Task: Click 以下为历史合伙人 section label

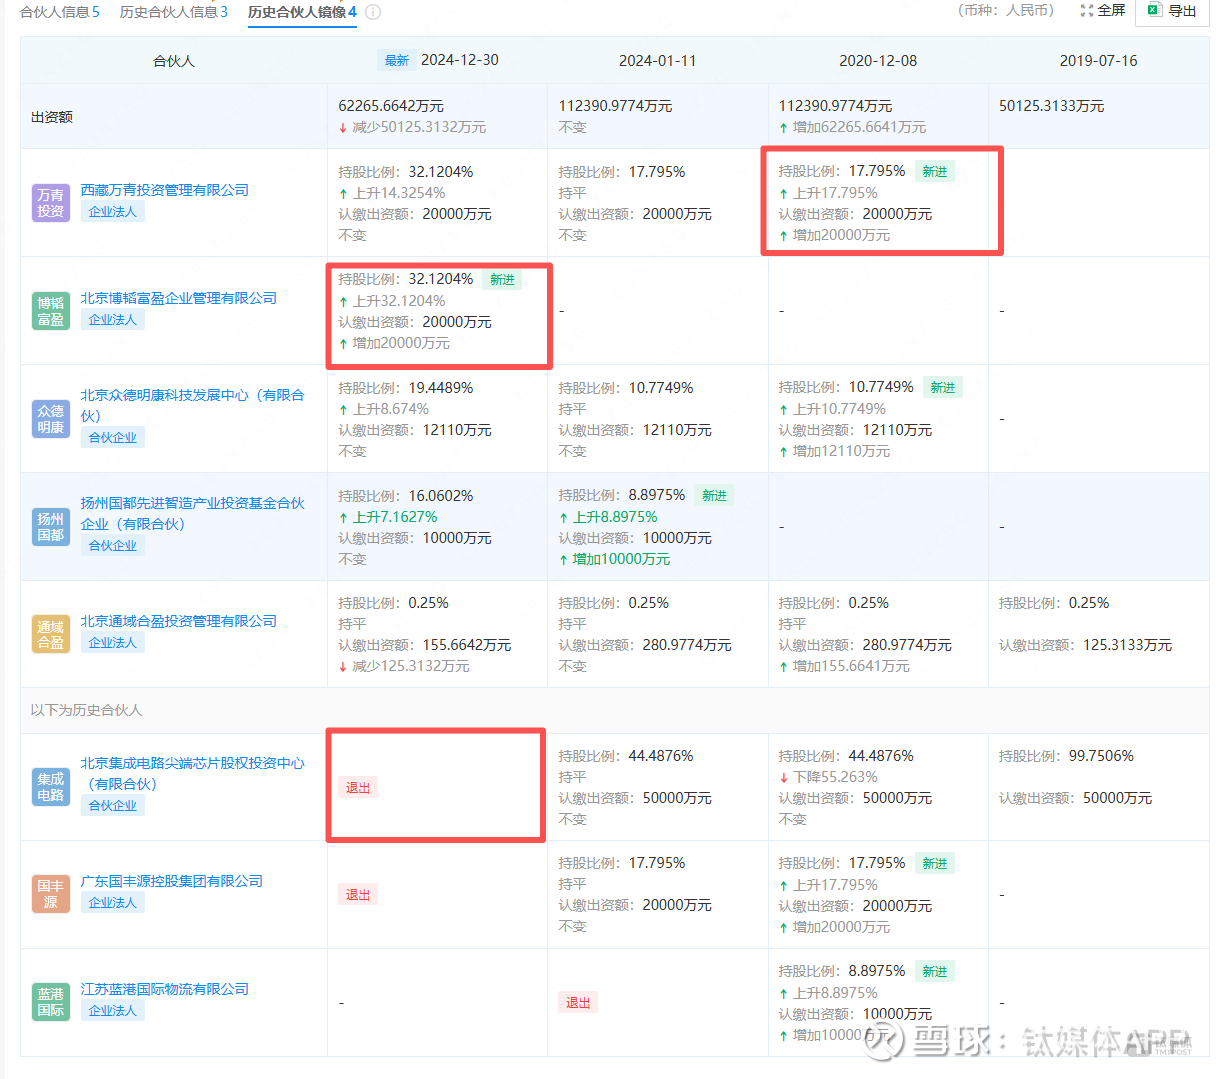Action: pos(86,710)
